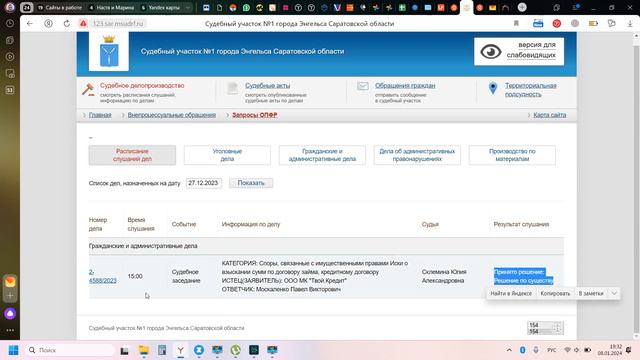Click the gavel icon next to Судебное делопроизводство

pyautogui.click(x=88, y=89)
